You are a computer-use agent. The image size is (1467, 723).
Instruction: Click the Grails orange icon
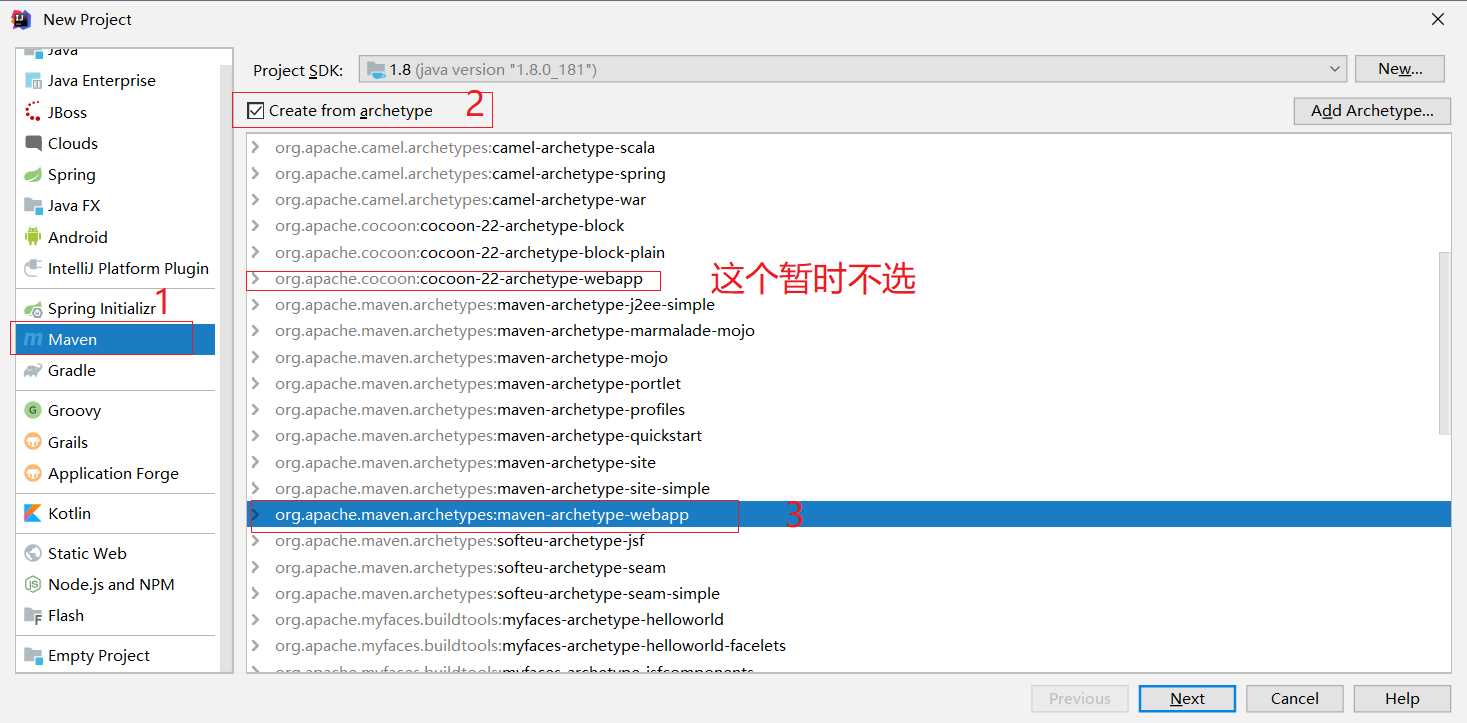point(33,442)
